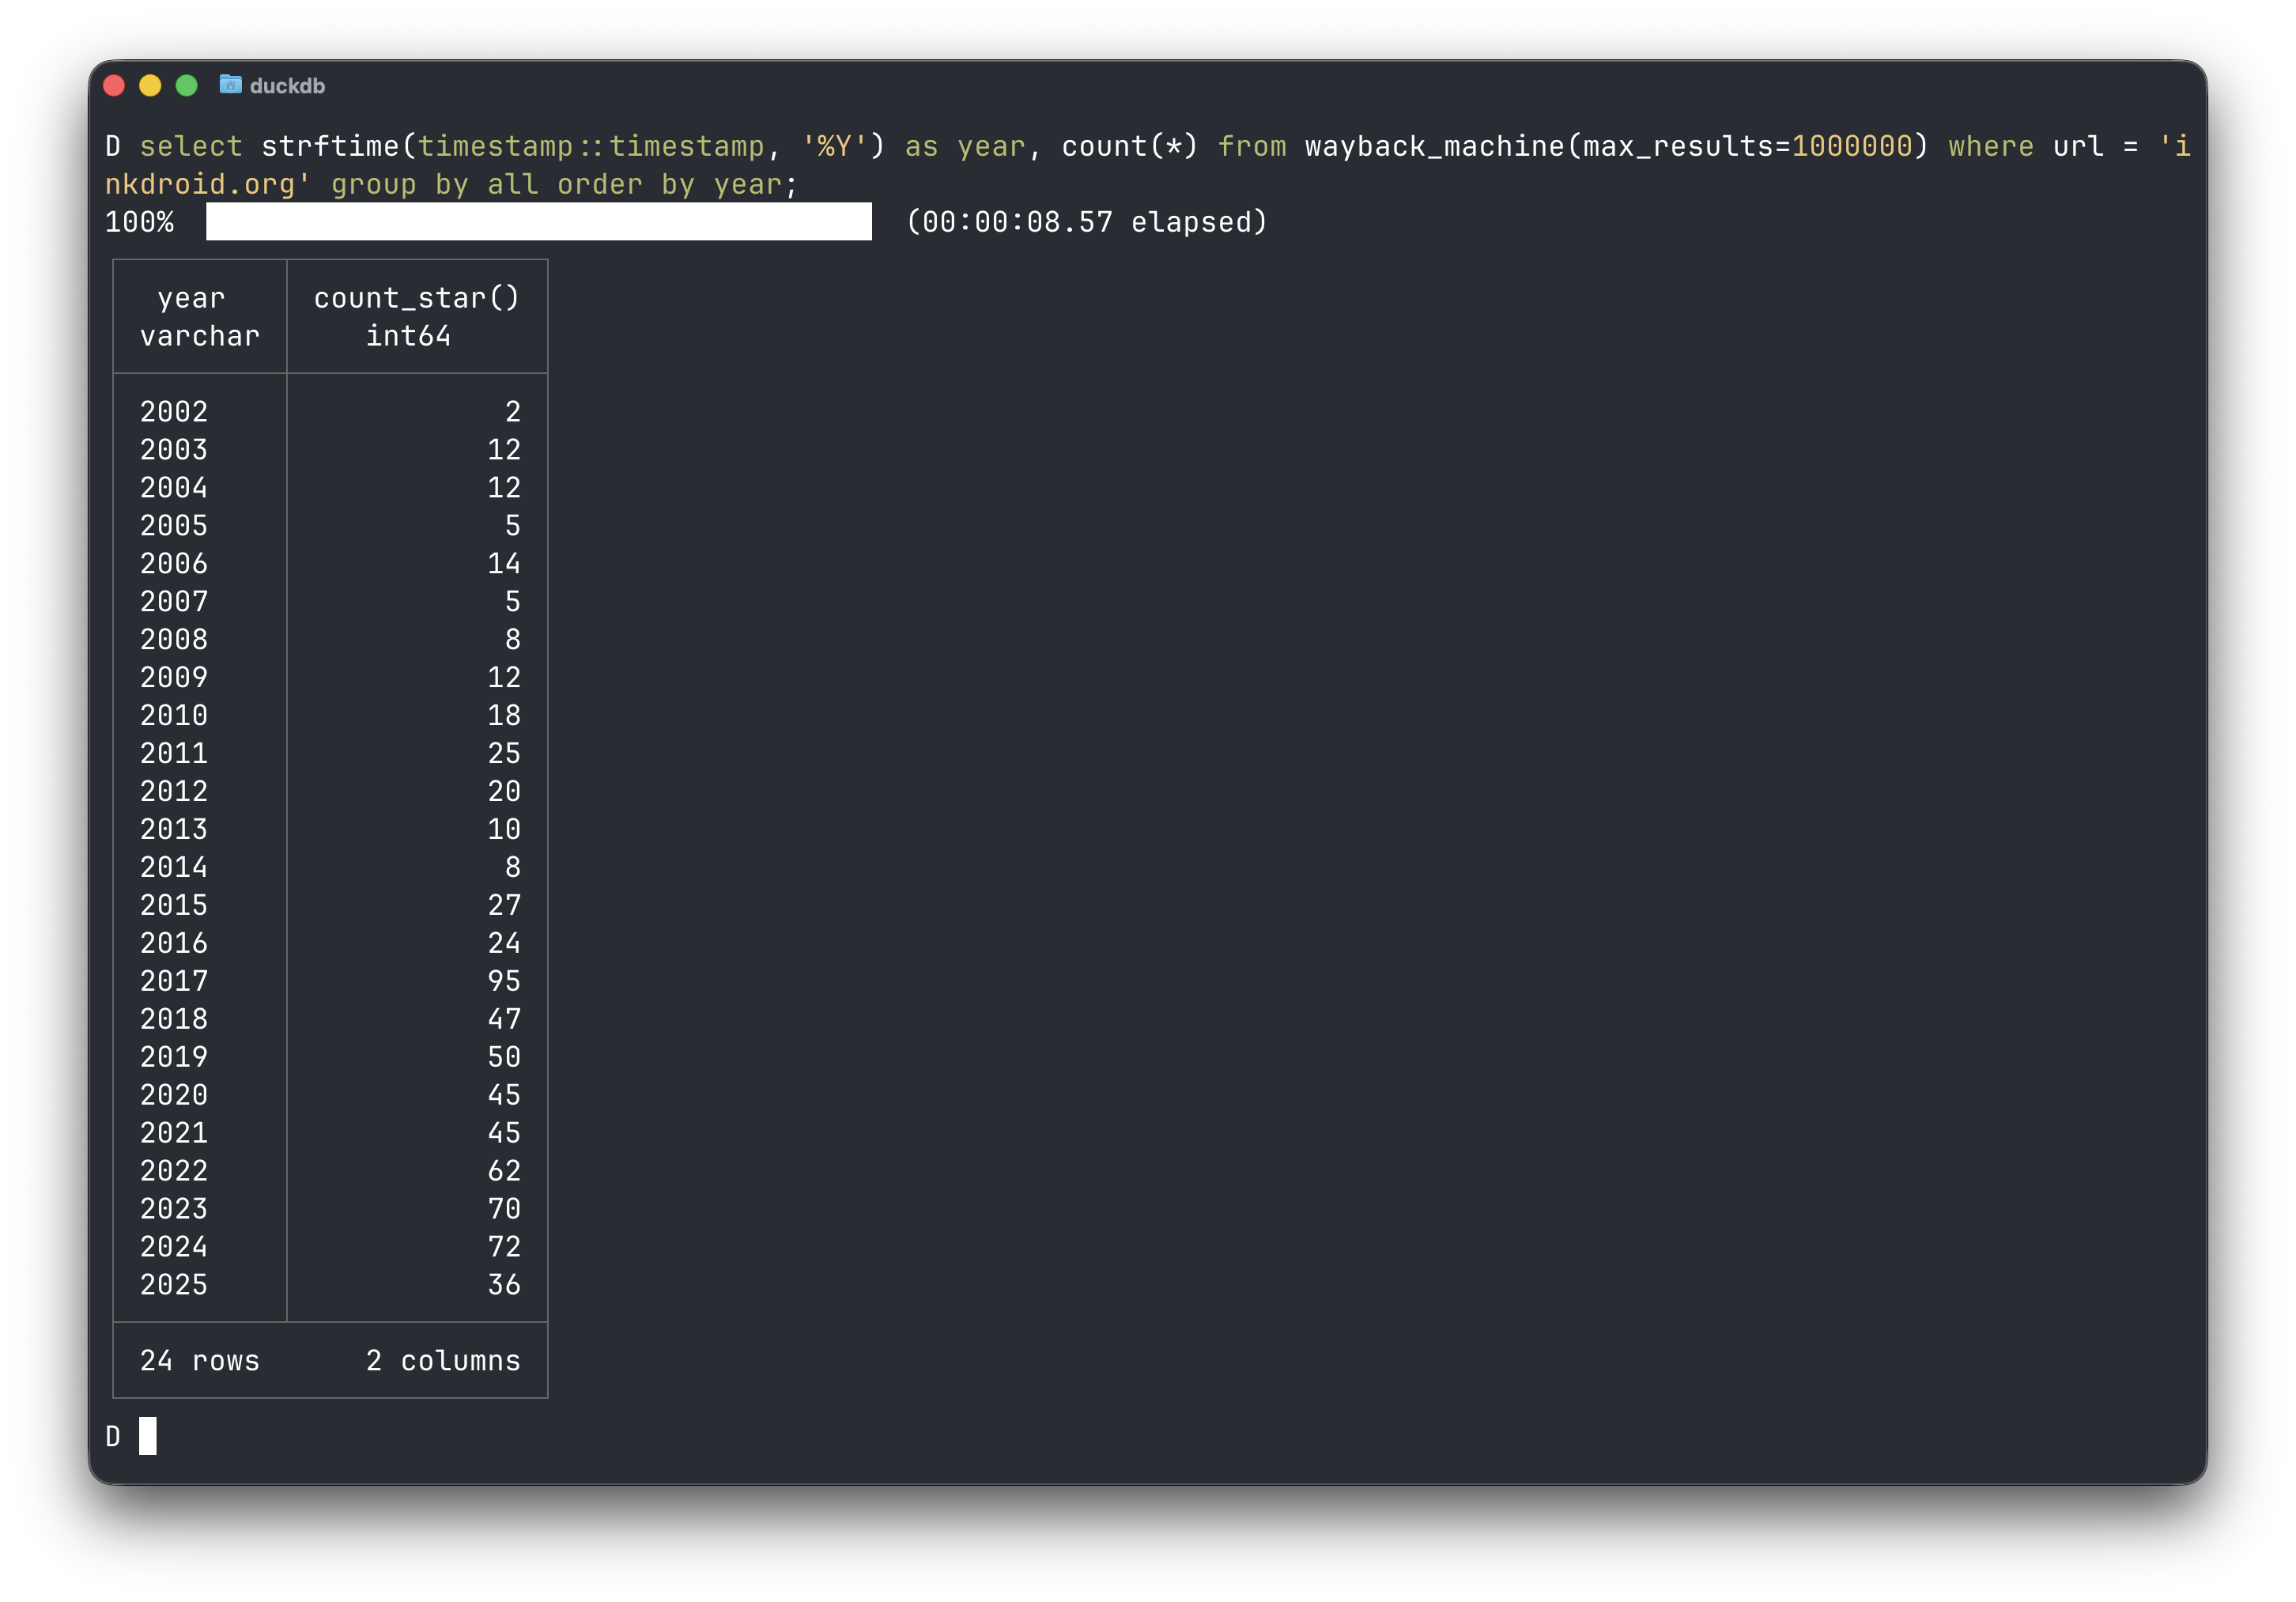Maximize the terminal with the green button
The image size is (2296, 1602).
(x=186, y=86)
